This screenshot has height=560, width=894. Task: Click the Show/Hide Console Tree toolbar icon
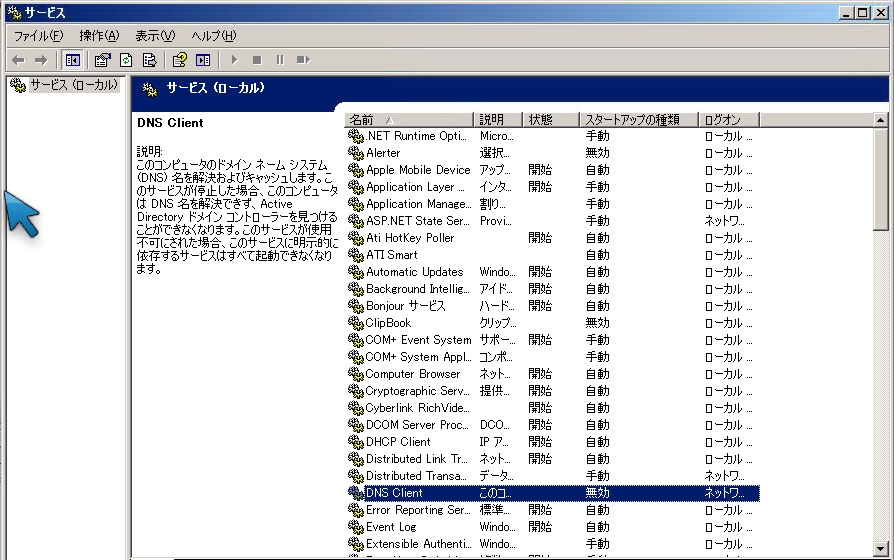point(73,60)
